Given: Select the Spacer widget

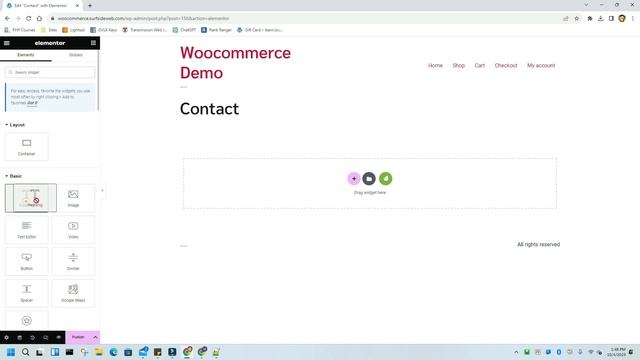Looking at the screenshot, I should [27, 293].
